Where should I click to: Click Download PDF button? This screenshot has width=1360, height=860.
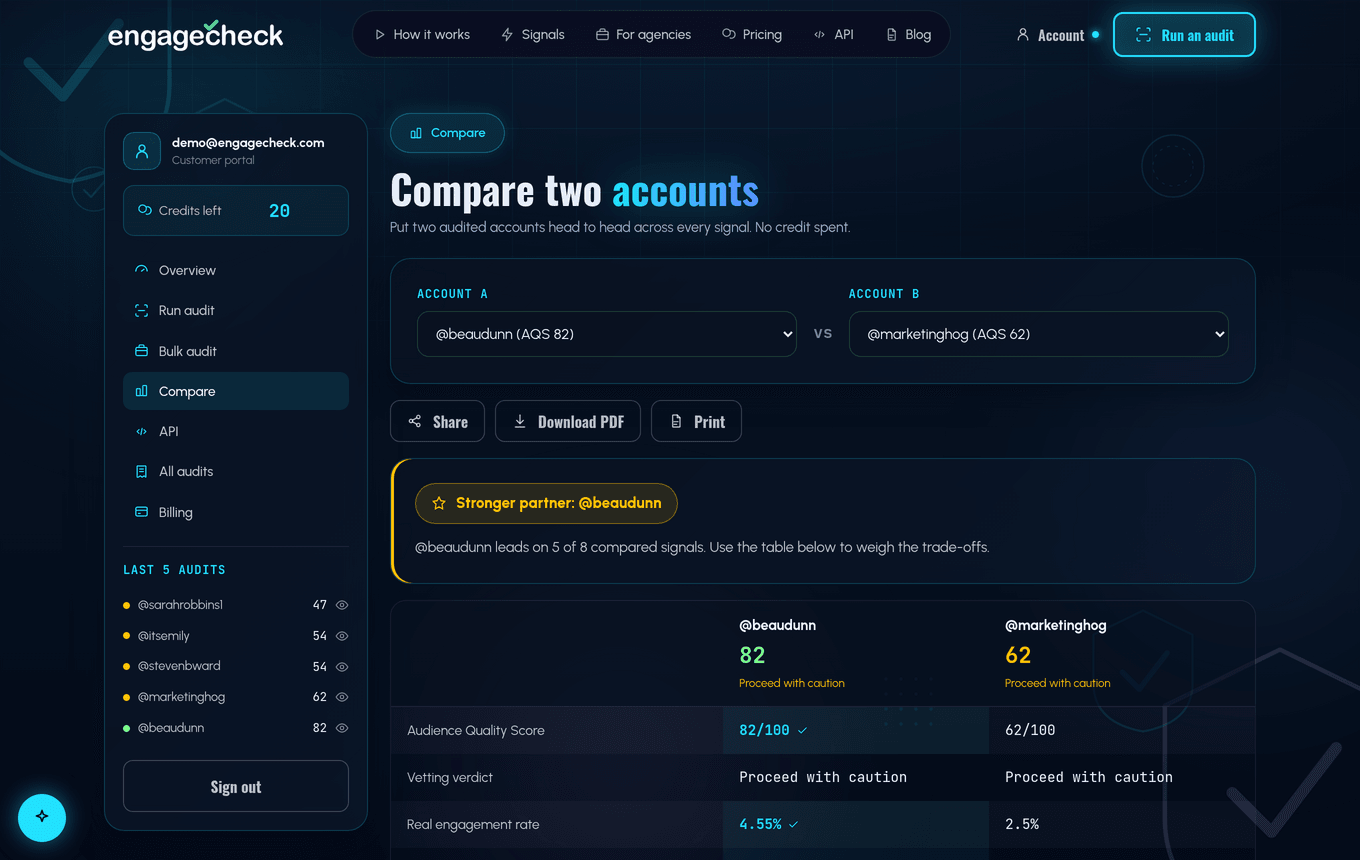coord(567,421)
